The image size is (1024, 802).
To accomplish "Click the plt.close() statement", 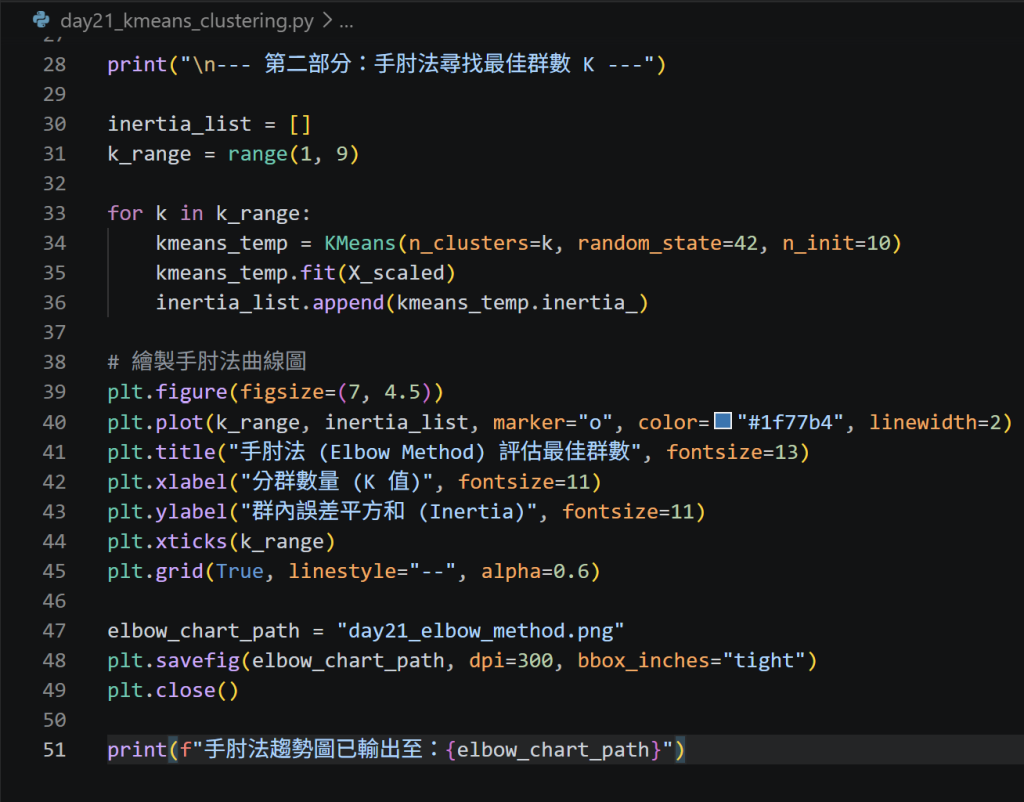I will 173,690.
